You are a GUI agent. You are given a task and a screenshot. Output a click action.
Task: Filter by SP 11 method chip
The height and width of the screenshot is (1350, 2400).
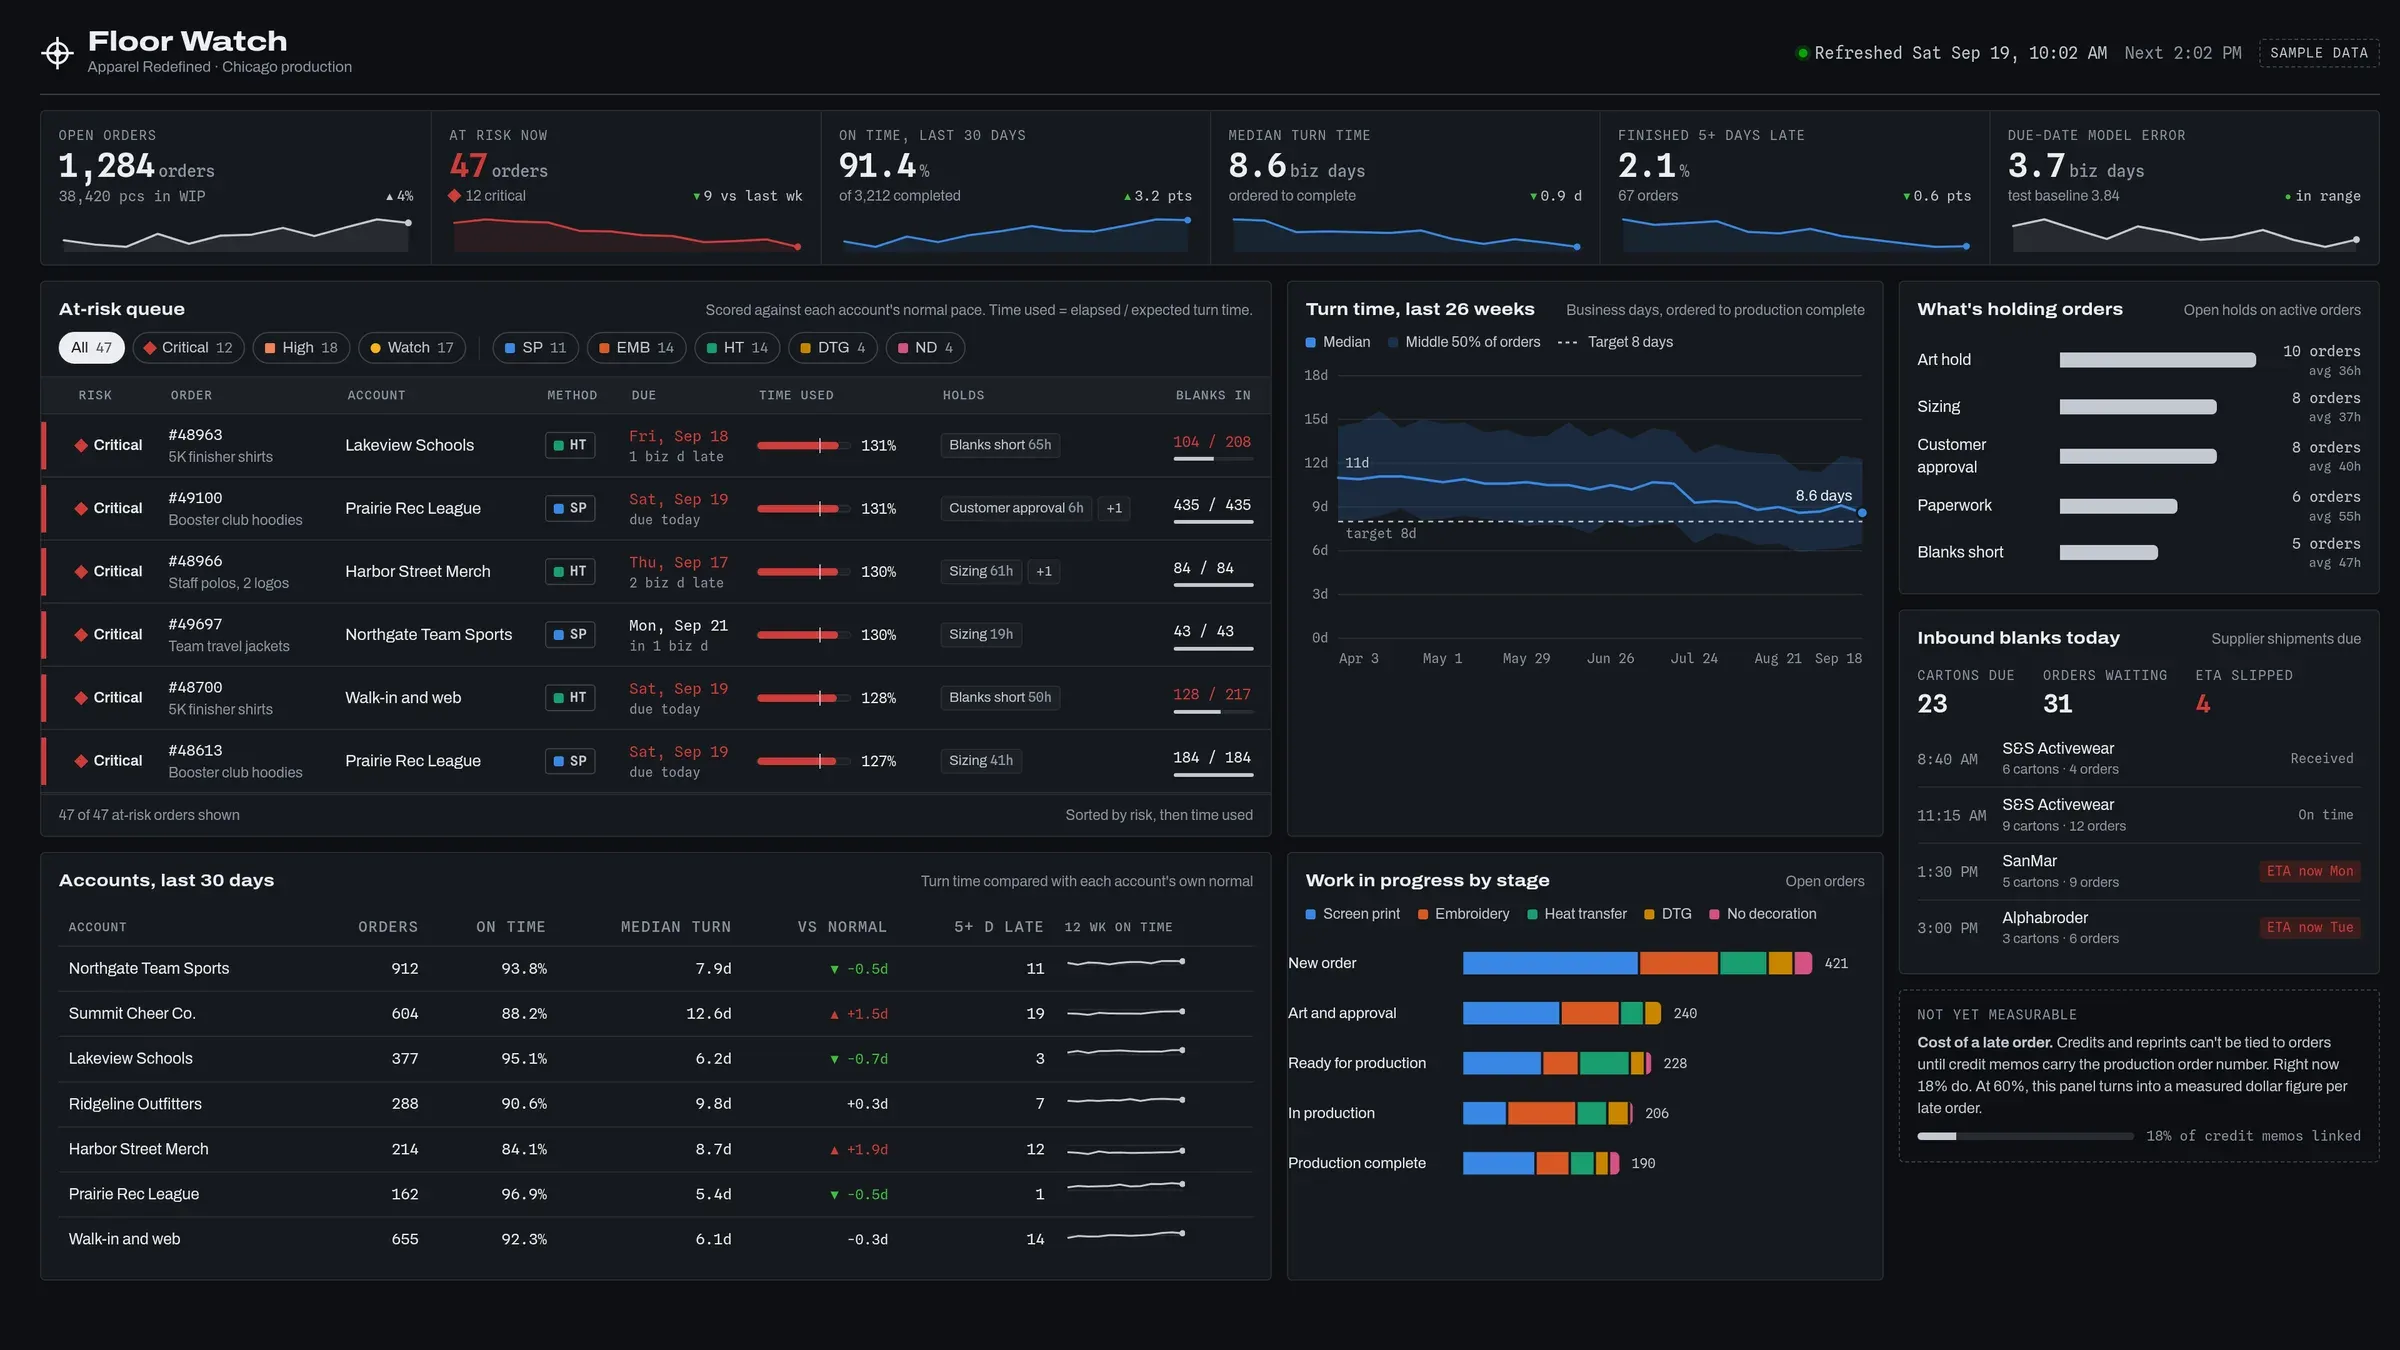point(535,347)
